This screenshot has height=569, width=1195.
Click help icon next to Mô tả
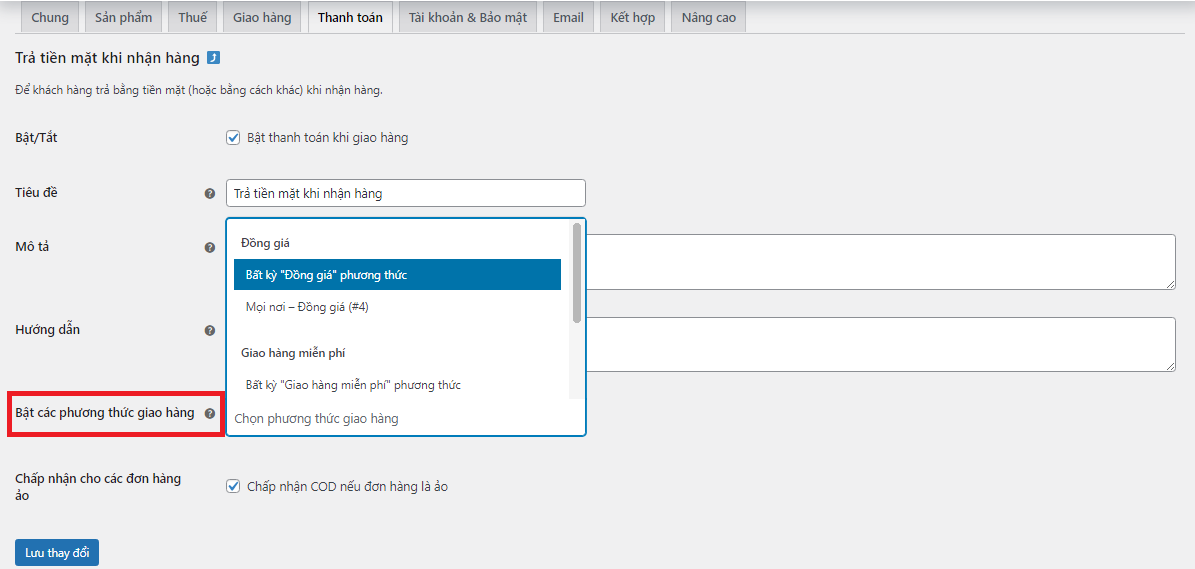(x=210, y=247)
